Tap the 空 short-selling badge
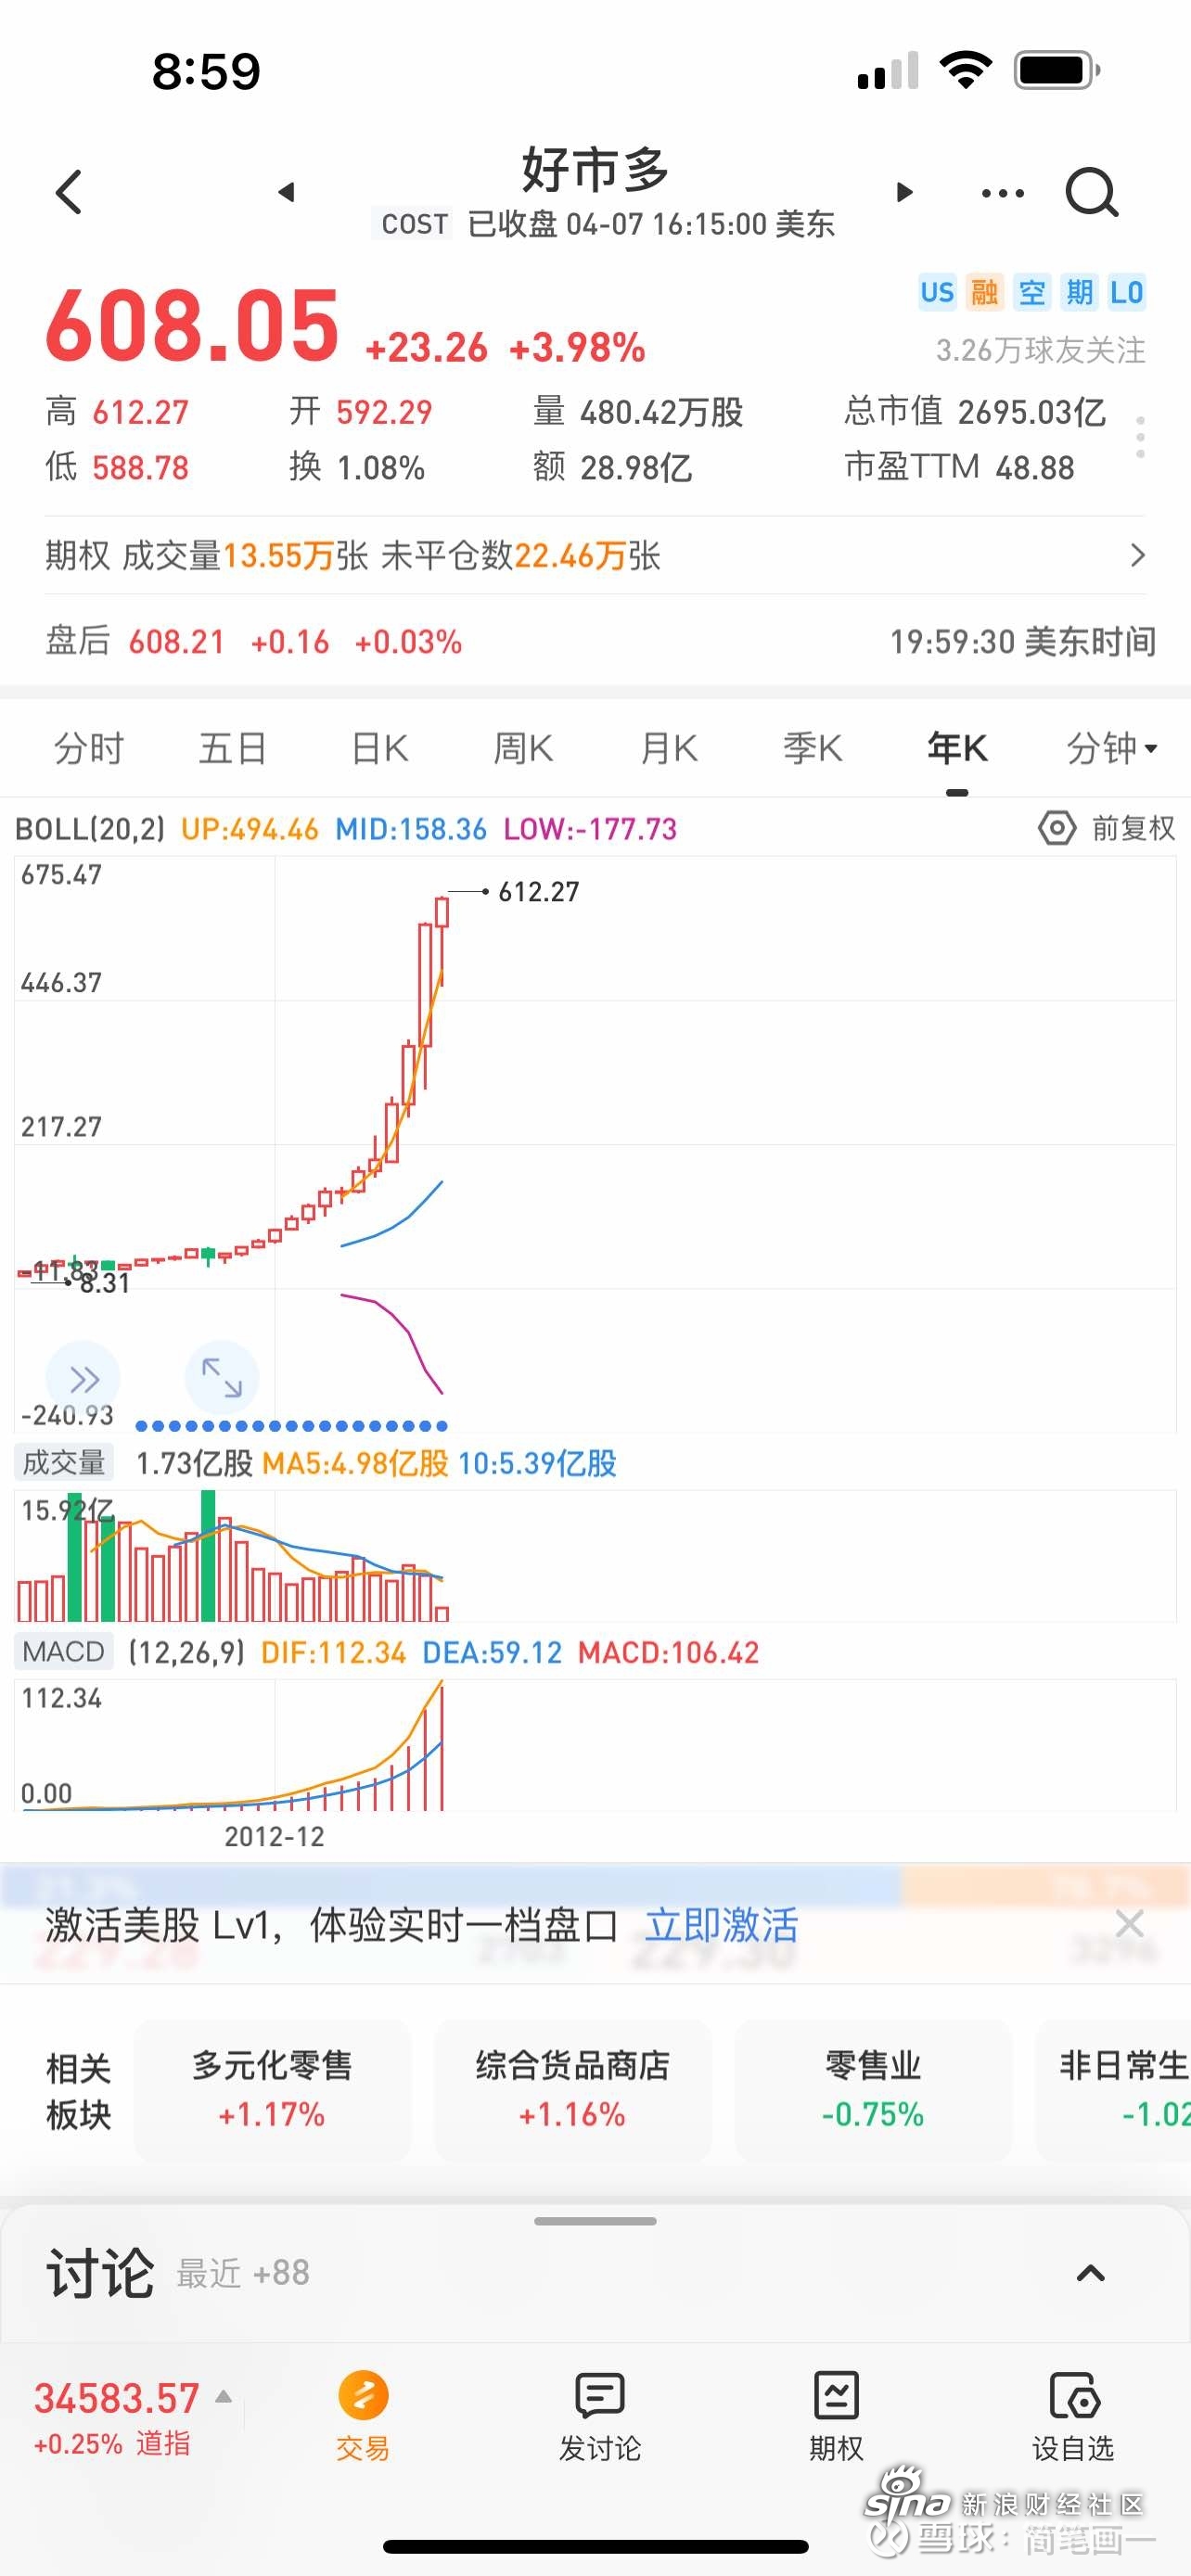Screen dimensions: 1191x2576 coord(1032,292)
